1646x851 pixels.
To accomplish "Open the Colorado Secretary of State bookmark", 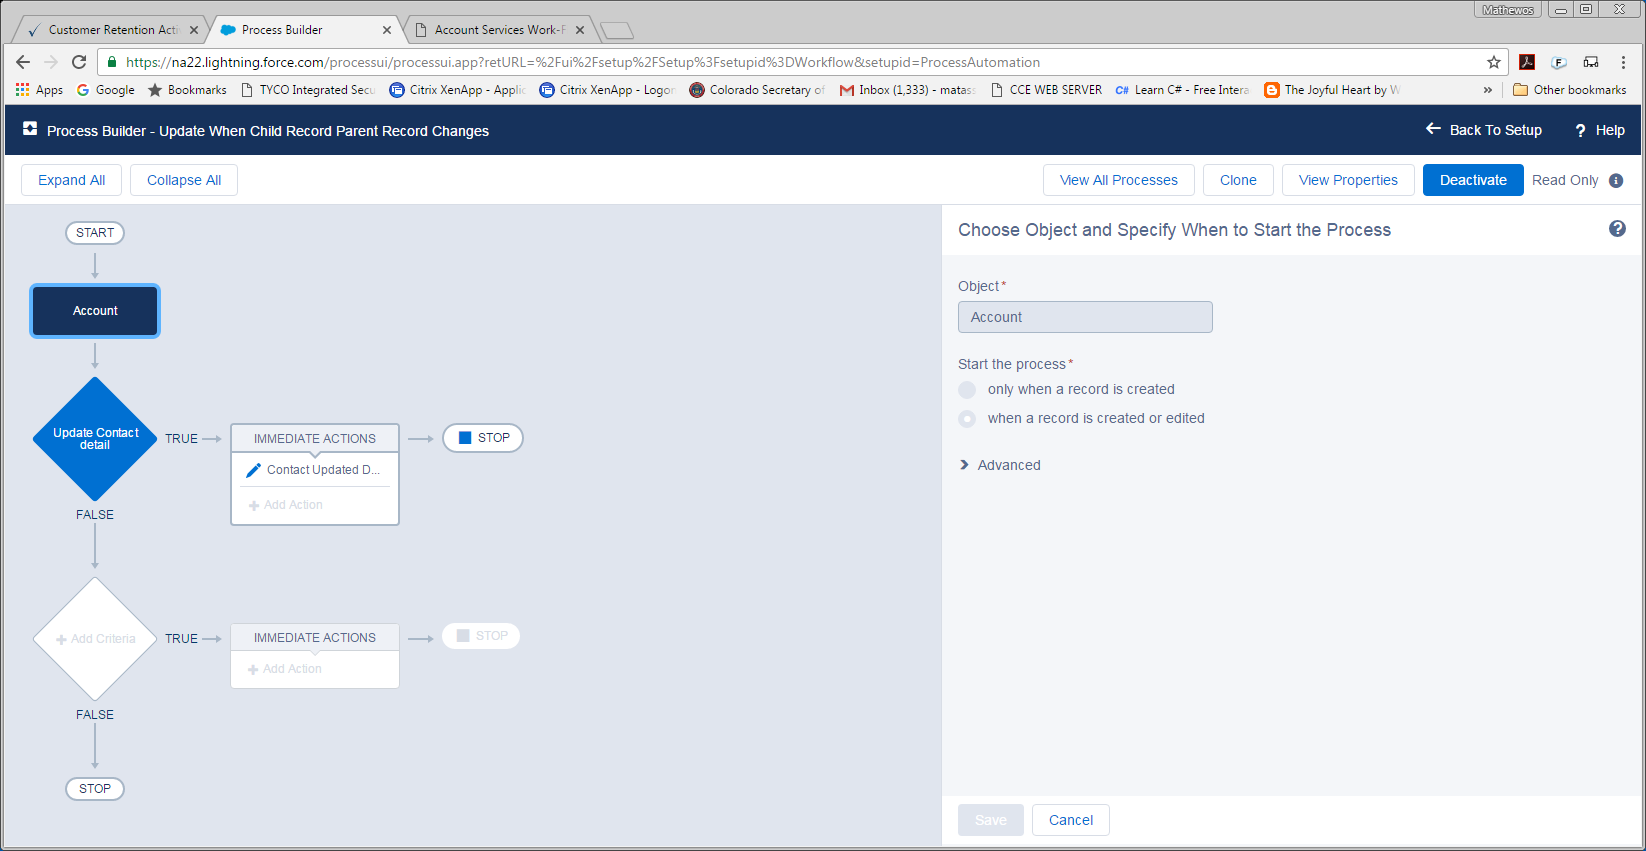I will (757, 90).
